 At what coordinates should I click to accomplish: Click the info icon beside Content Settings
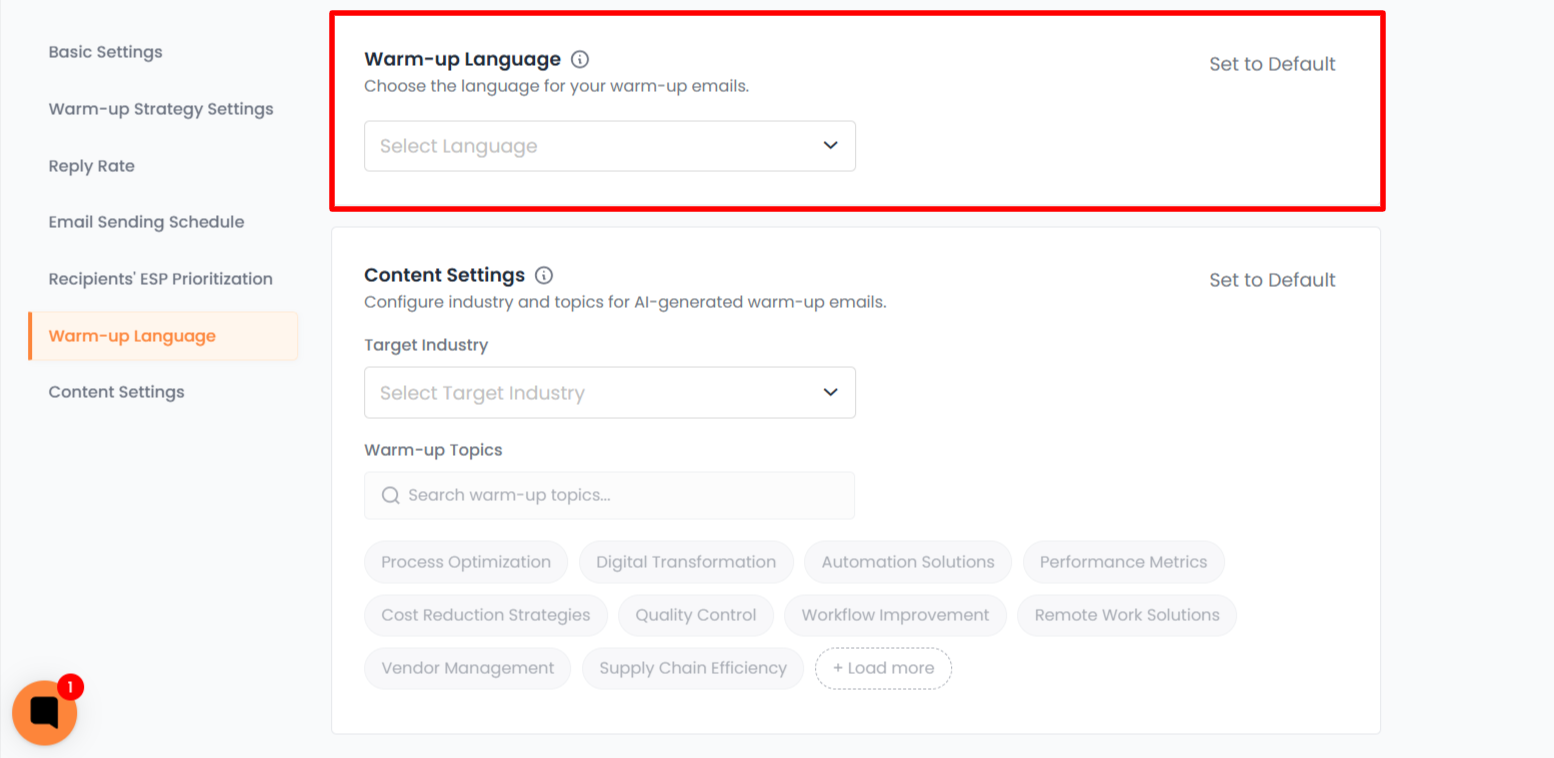click(544, 275)
